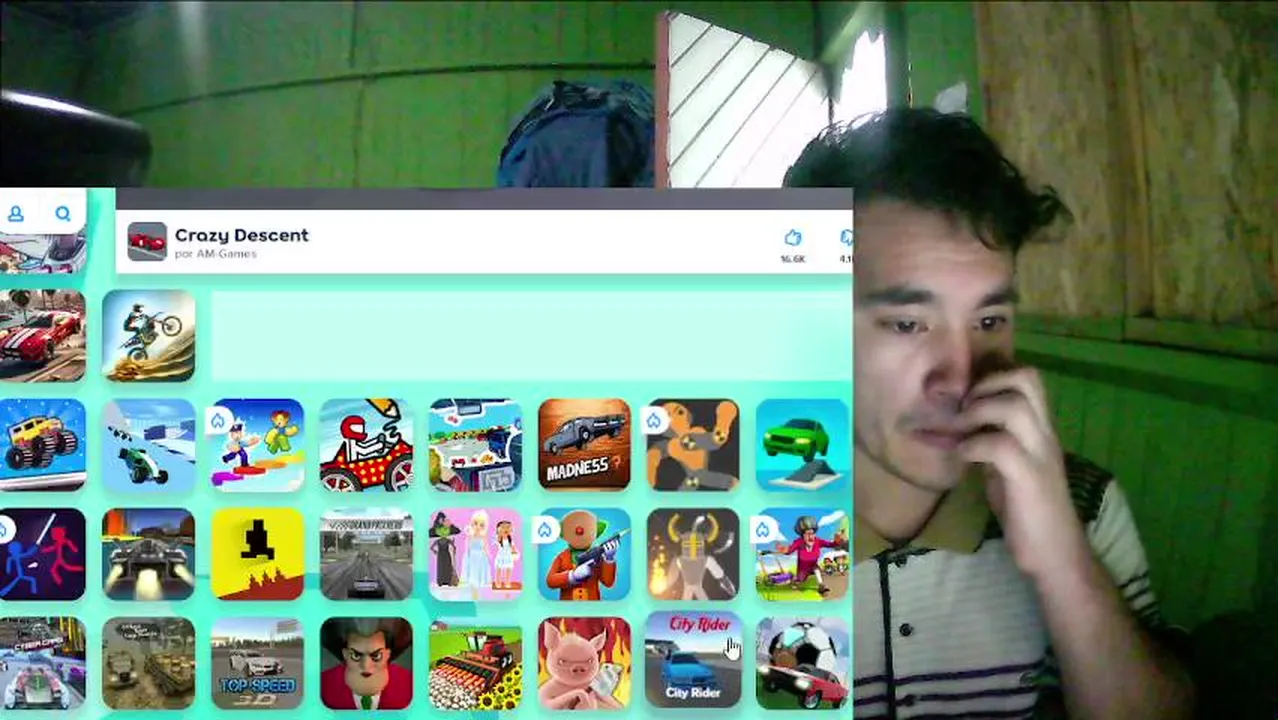The width and height of the screenshot is (1278, 720).
Task: Open the green car on ramp game
Action: 802,445
